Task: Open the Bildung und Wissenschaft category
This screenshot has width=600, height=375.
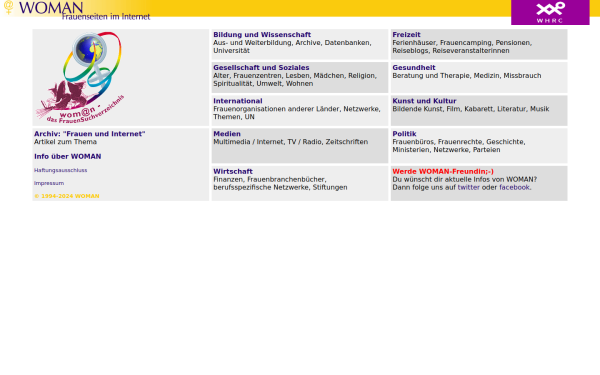Action: (x=262, y=35)
